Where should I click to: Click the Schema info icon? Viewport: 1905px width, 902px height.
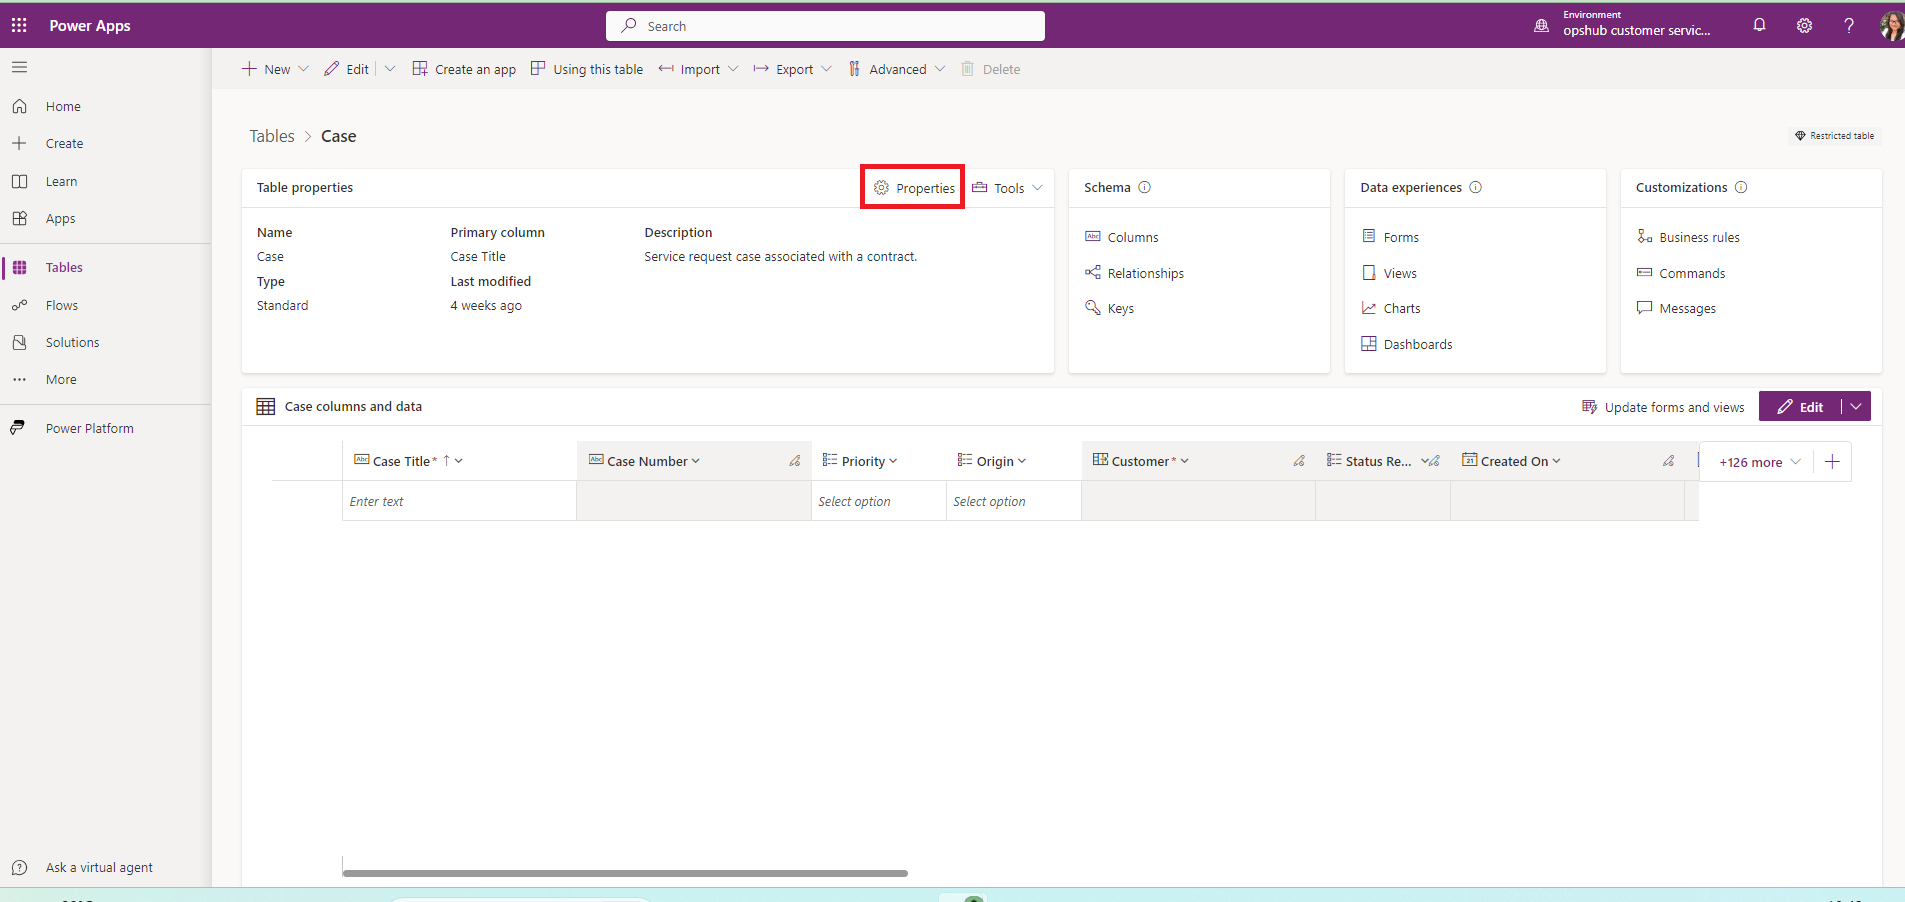(1145, 187)
